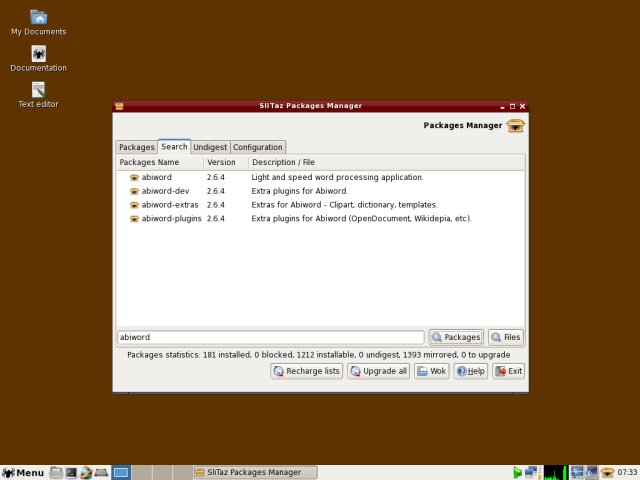The width and height of the screenshot is (640, 480).
Task: Click 'Light and speed word processing application.' description
Action: pyautogui.click(x=337, y=178)
